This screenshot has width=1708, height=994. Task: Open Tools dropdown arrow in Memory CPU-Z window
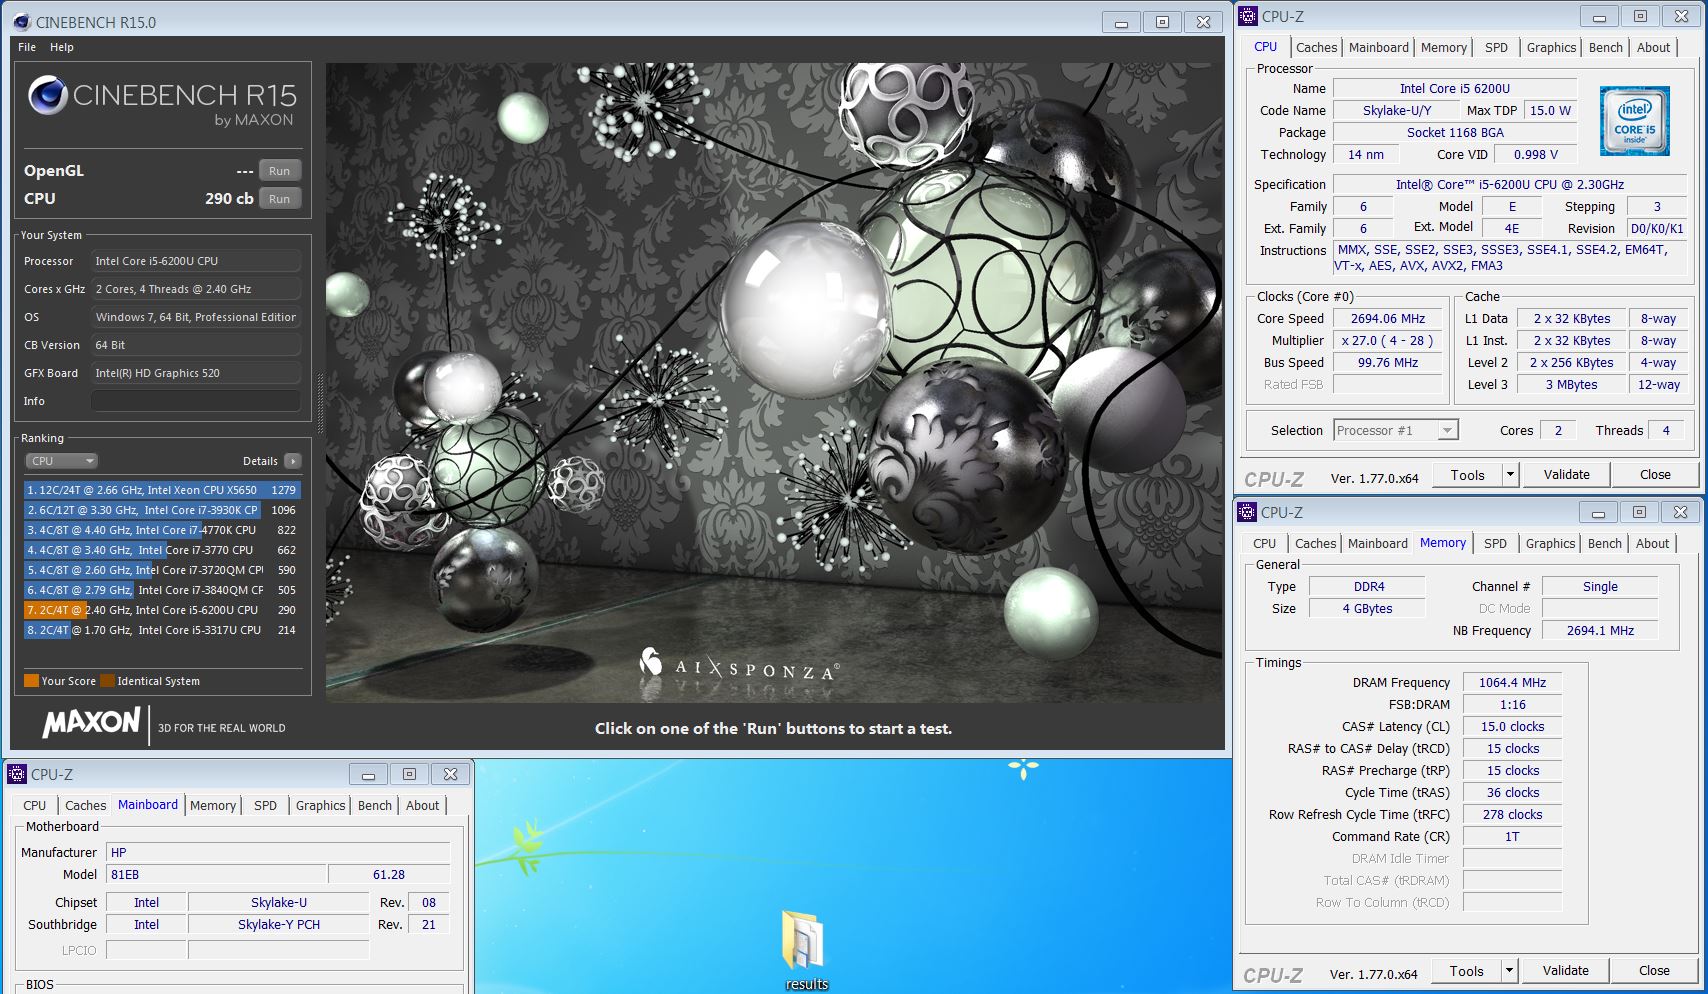[x=1509, y=971]
